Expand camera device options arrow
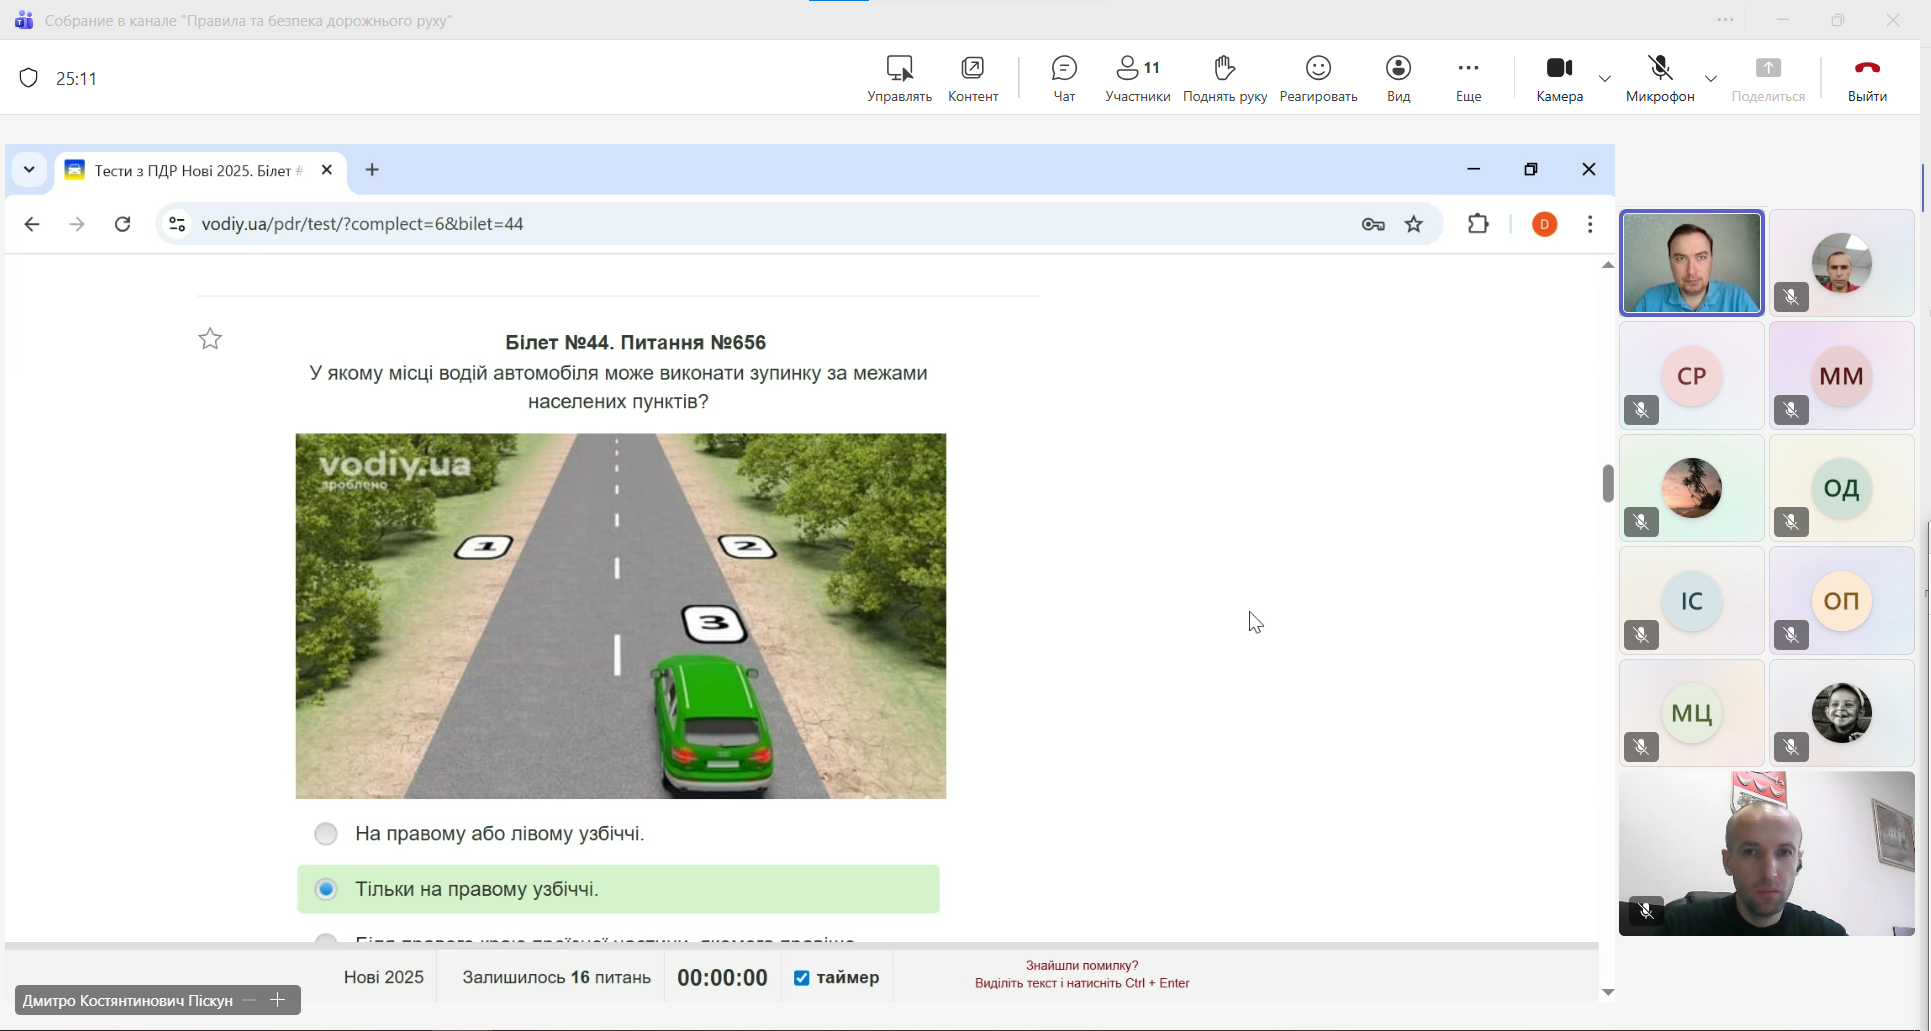The width and height of the screenshot is (1931, 1031). [x=1605, y=79]
